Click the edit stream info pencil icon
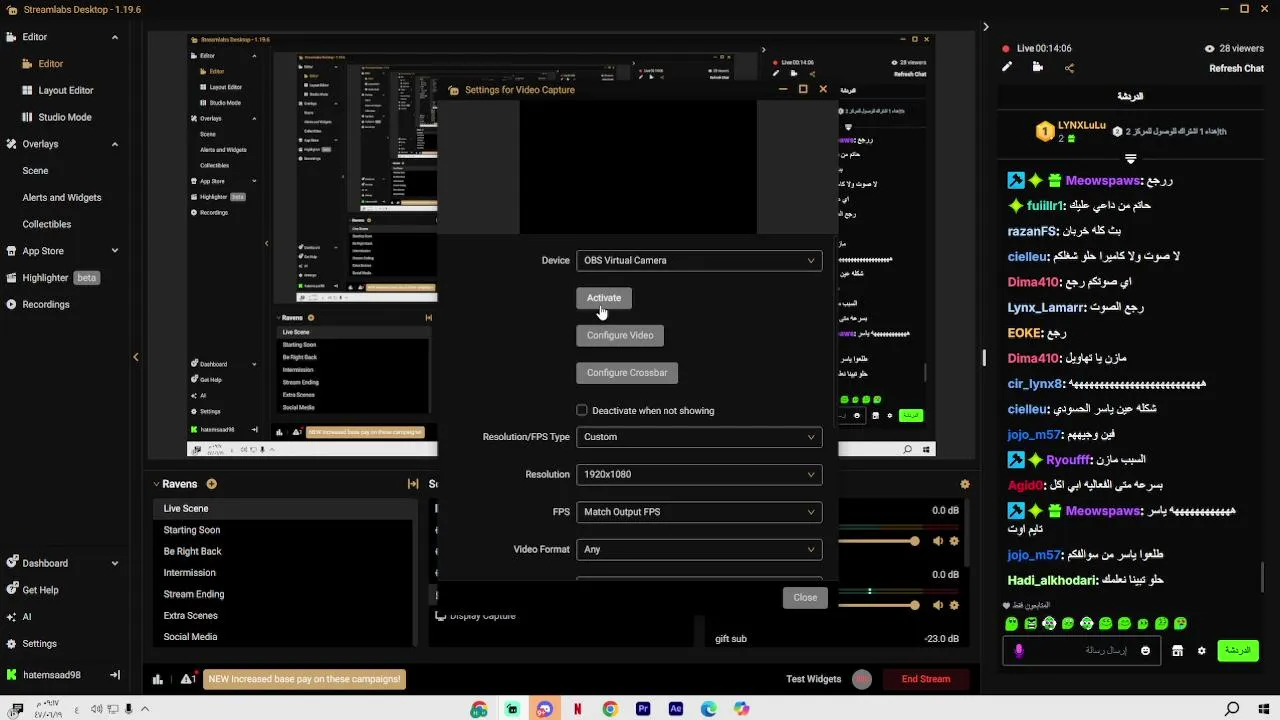1280x720 pixels. [x=1007, y=67]
